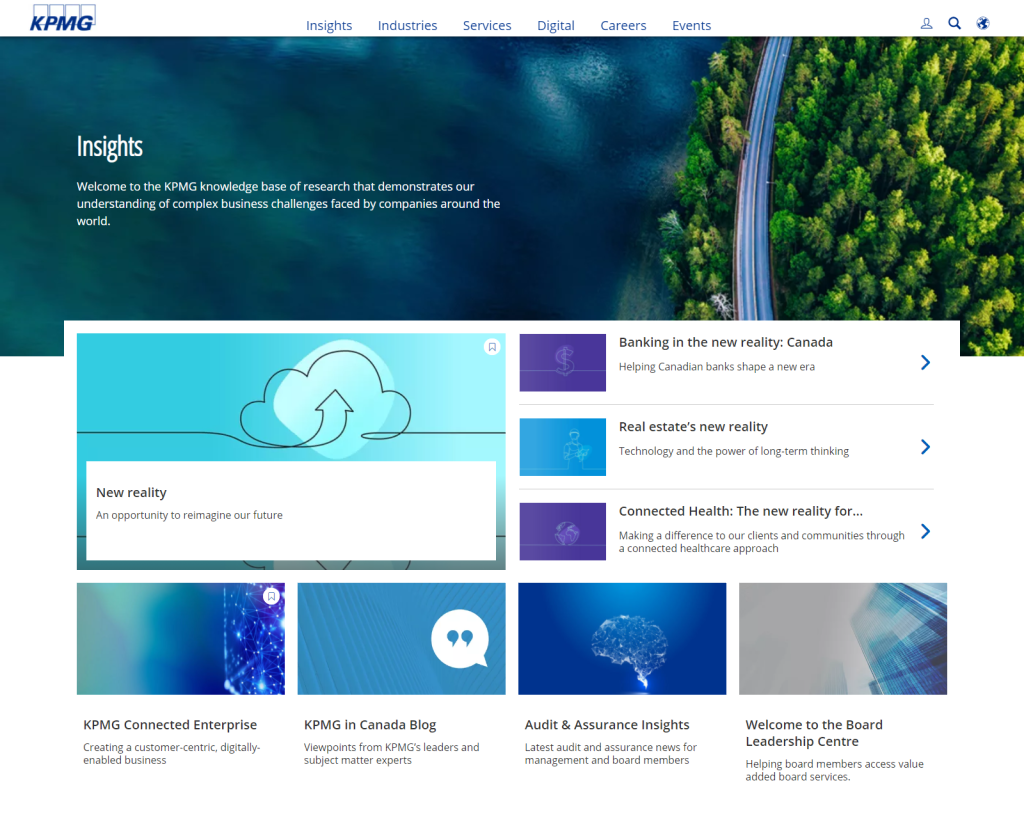Viewport: 1024px width, 831px height.
Task: Open the user account icon
Action: click(x=926, y=23)
